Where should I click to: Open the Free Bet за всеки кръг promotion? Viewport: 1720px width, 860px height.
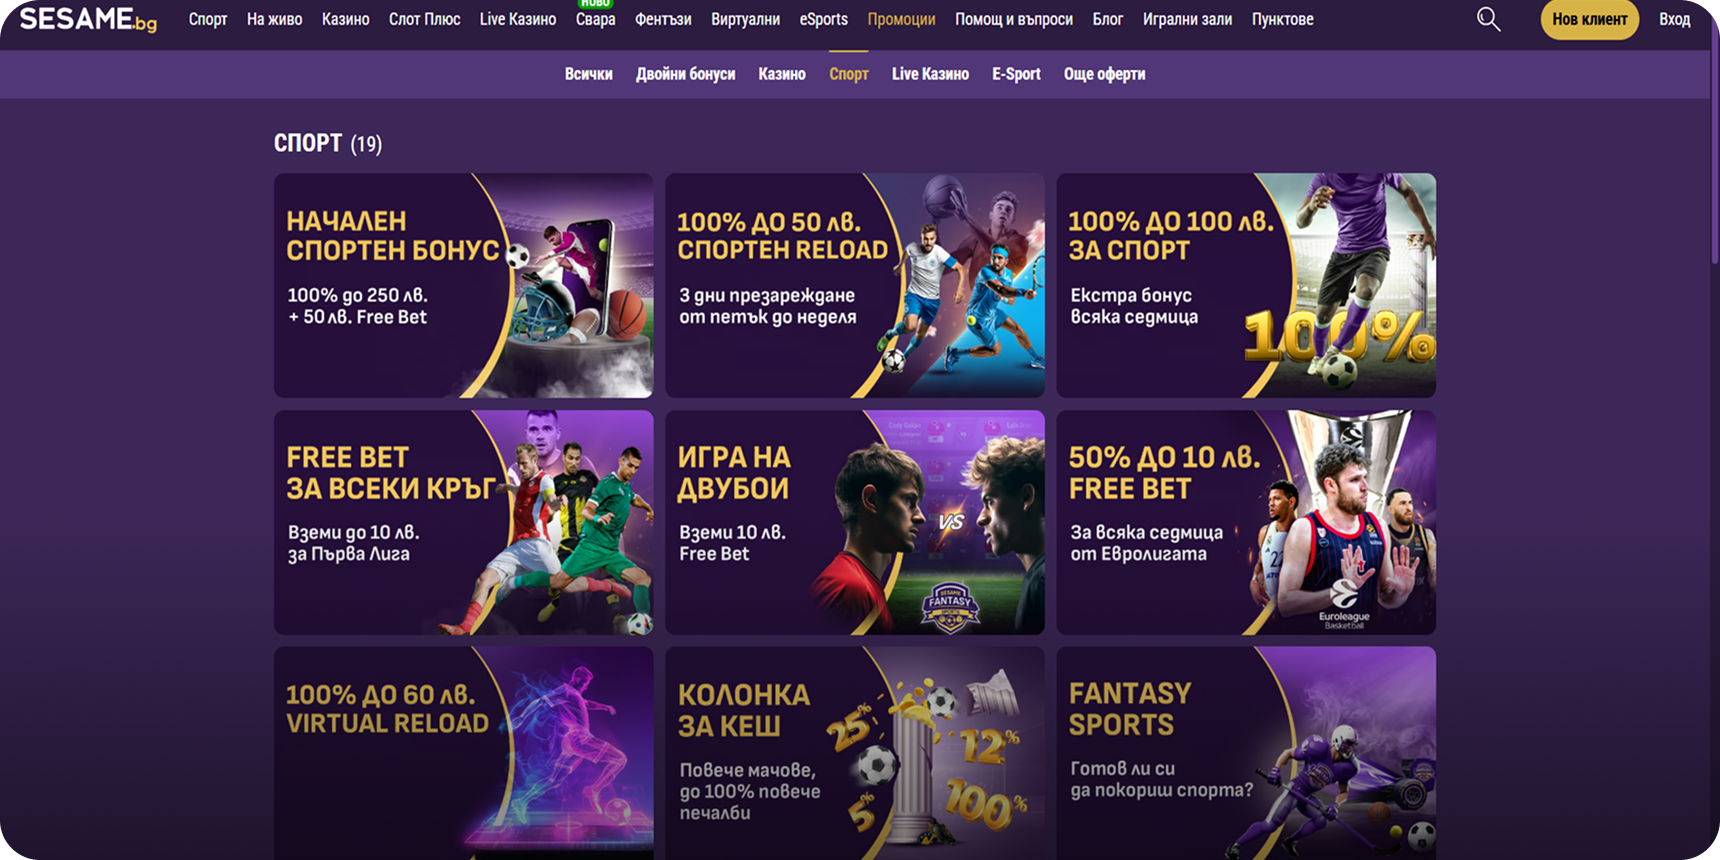tap(463, 522)
